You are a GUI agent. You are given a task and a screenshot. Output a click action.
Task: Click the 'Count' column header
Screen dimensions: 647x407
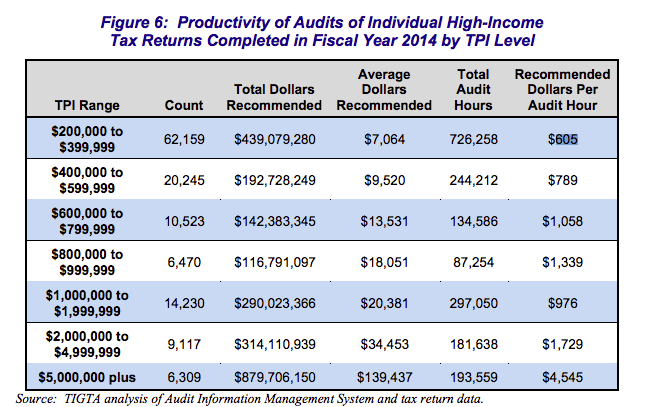[x=183, y=105]
